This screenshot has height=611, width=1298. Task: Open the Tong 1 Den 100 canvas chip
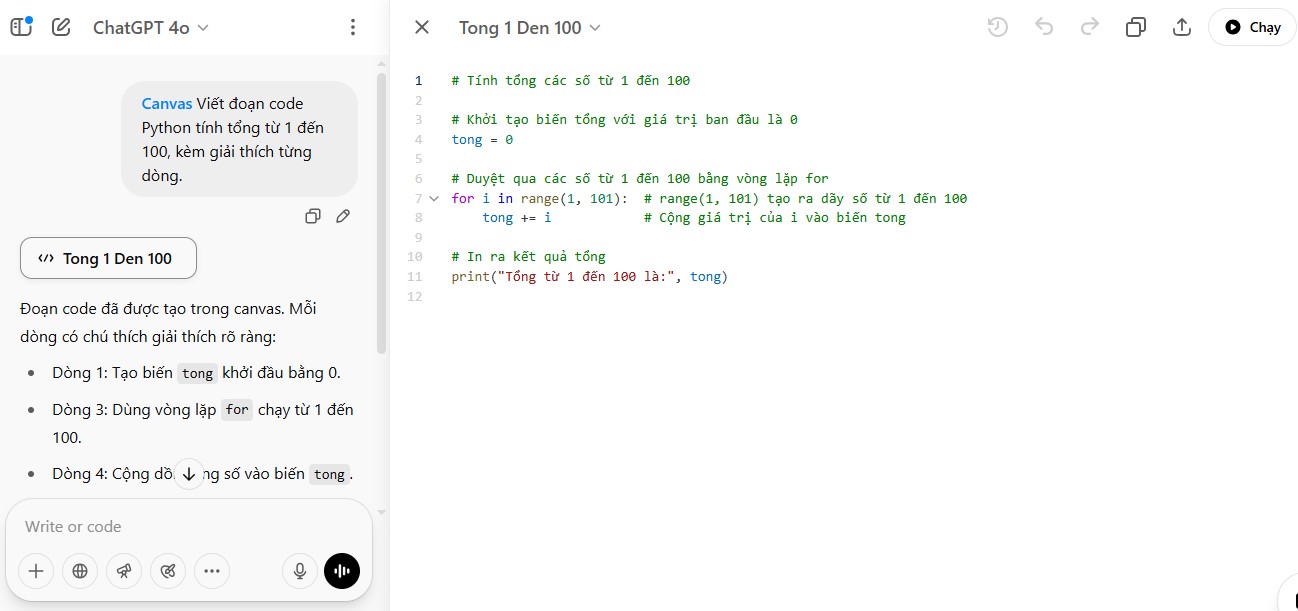pyautogui.click(x=108, y=258)
